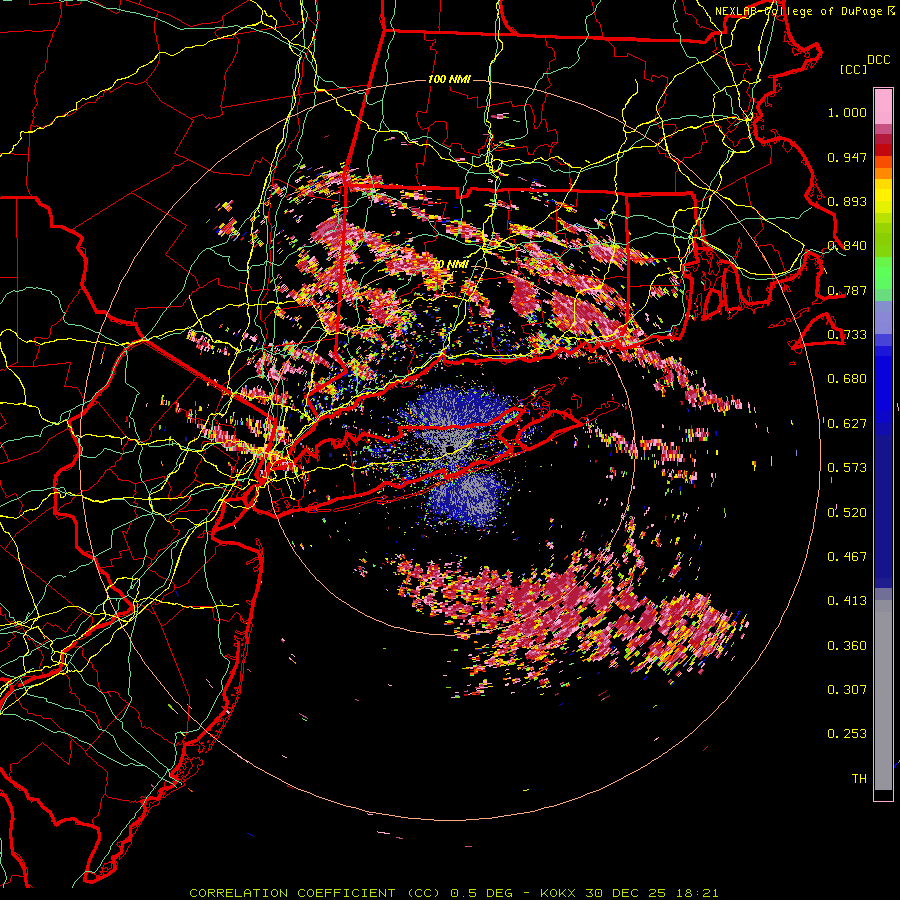Select the 0.840 value on color scale
This screenshot has height=900, width=900.
tap(847, 246)
